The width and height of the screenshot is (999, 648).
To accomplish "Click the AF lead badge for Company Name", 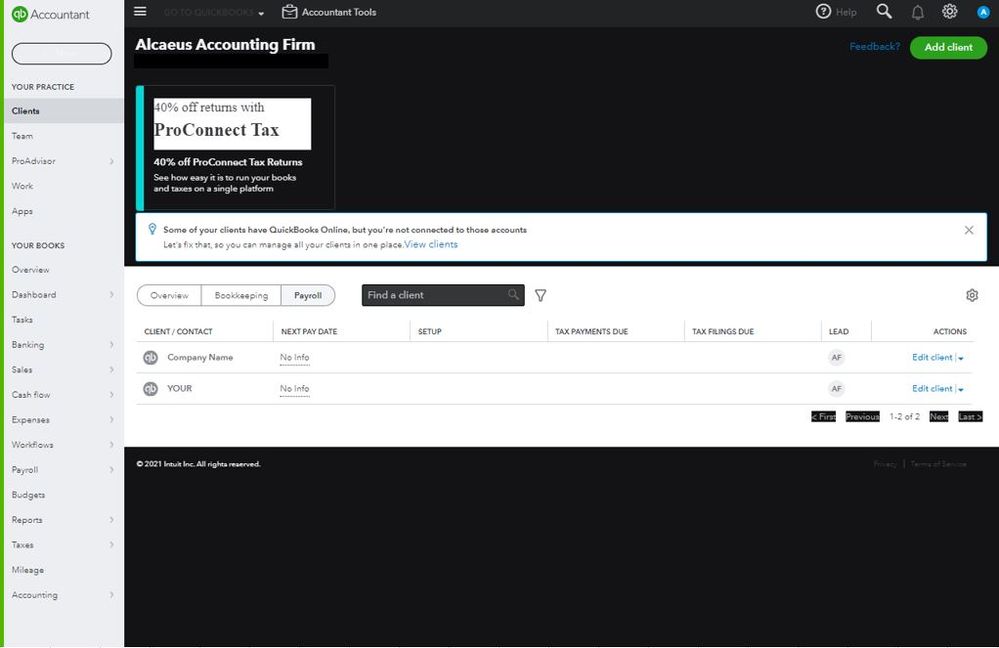I will 836,357.
